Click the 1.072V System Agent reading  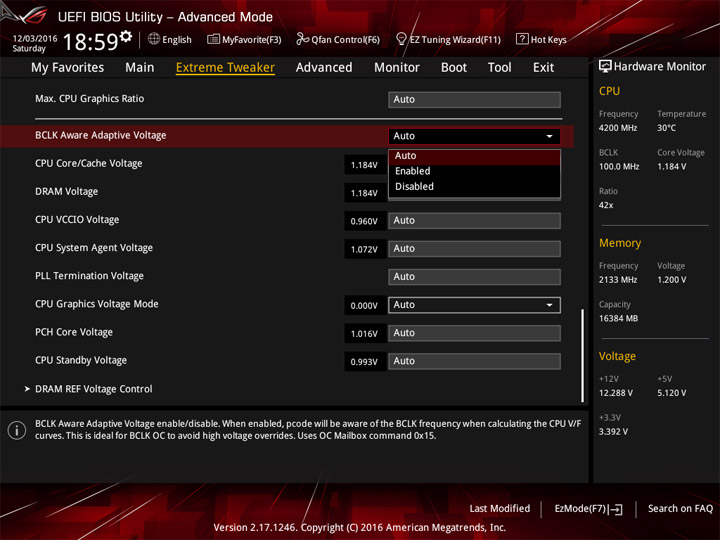364,249
